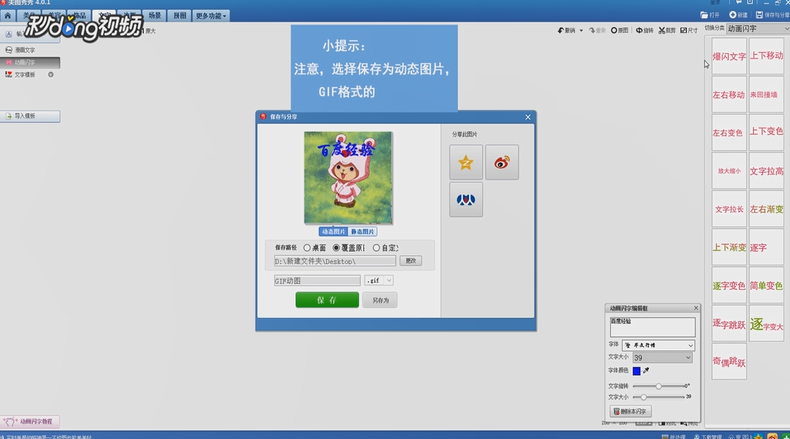This screenshot has width=790, height=439.
Task: Click the 更改 change path button
Action: pos(411,261)
